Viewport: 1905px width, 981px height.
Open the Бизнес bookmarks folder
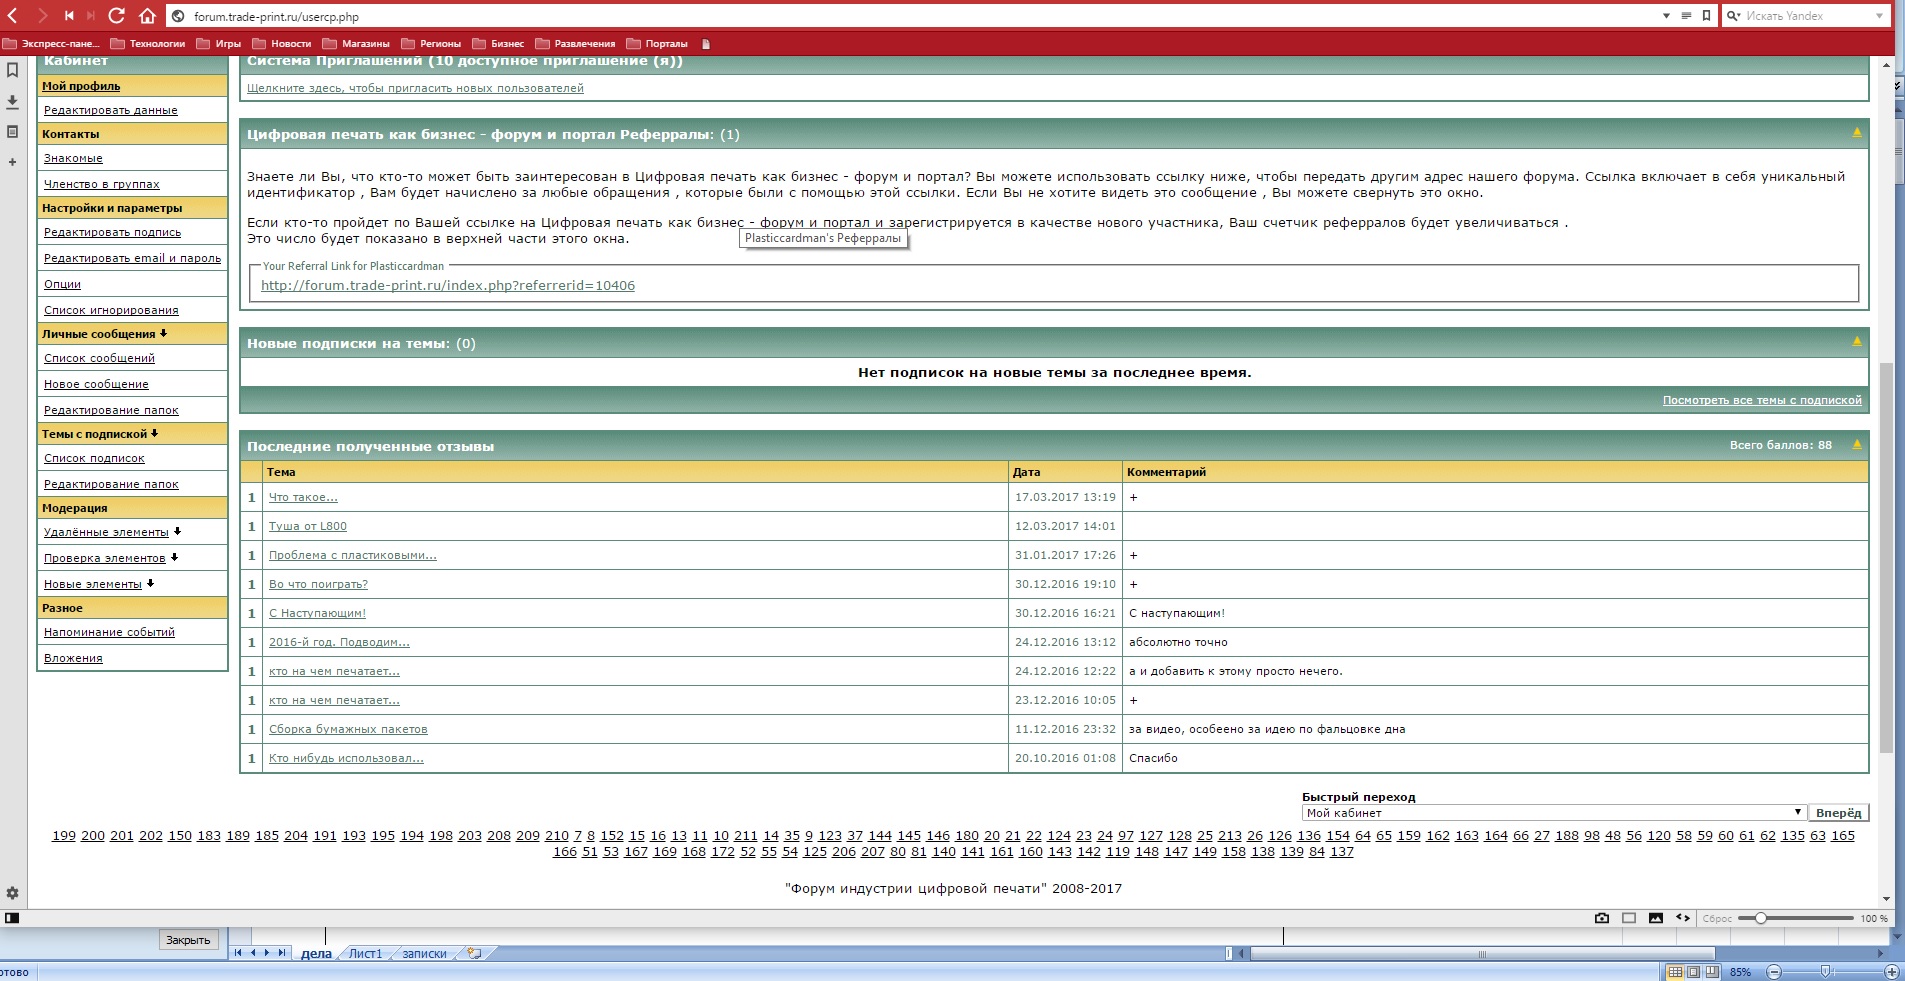498,44
